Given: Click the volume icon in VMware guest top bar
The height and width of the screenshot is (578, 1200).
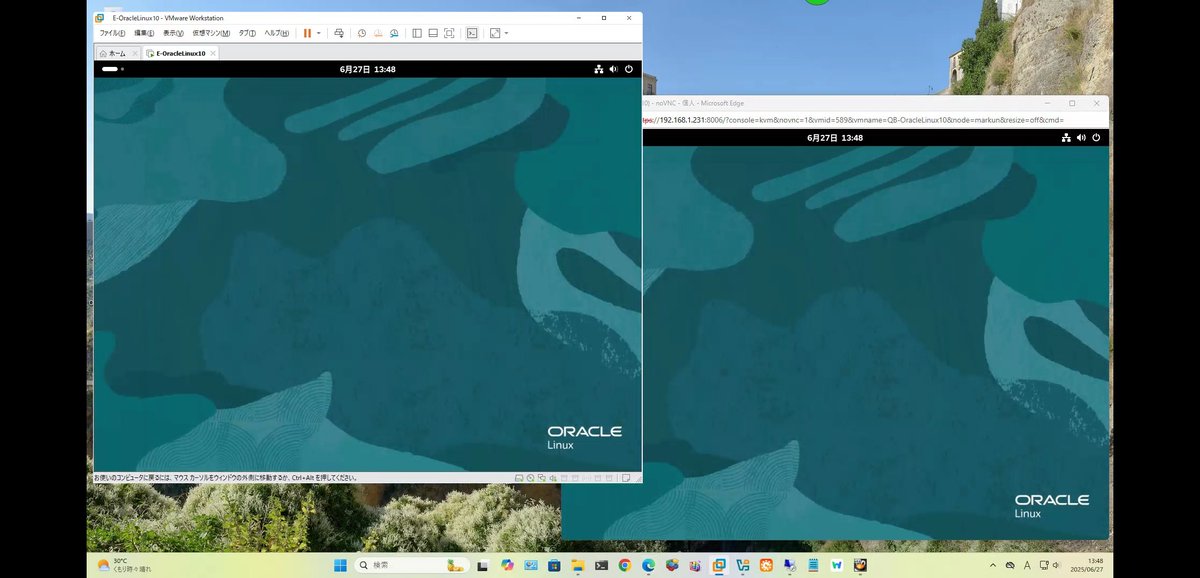Looking at the screenshot, I should tap(613, 69).
